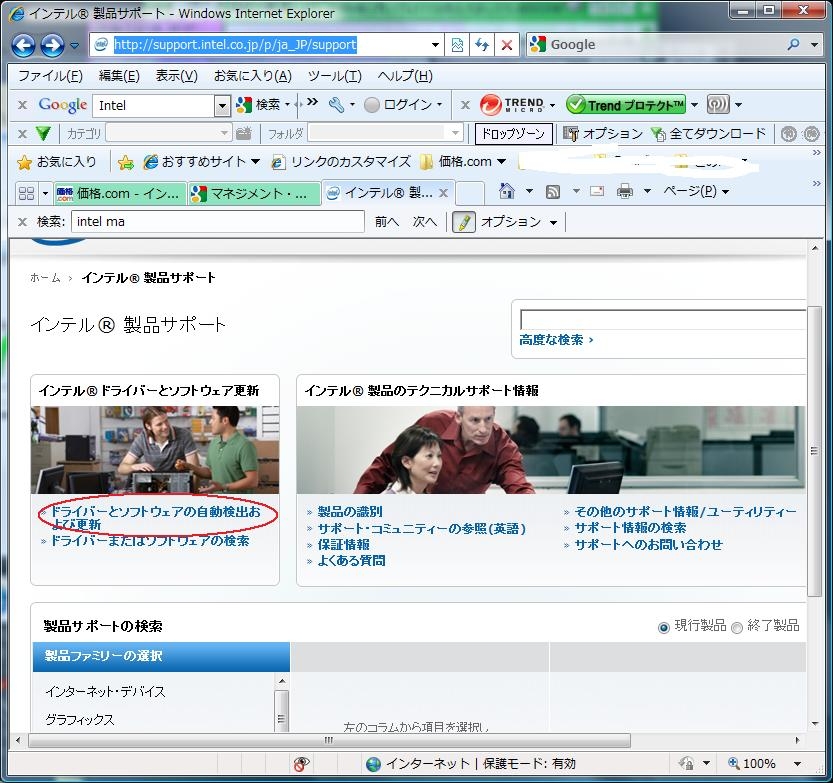
Task: Expand the おすすめサイト dropdown
Action: coord(256,161)
